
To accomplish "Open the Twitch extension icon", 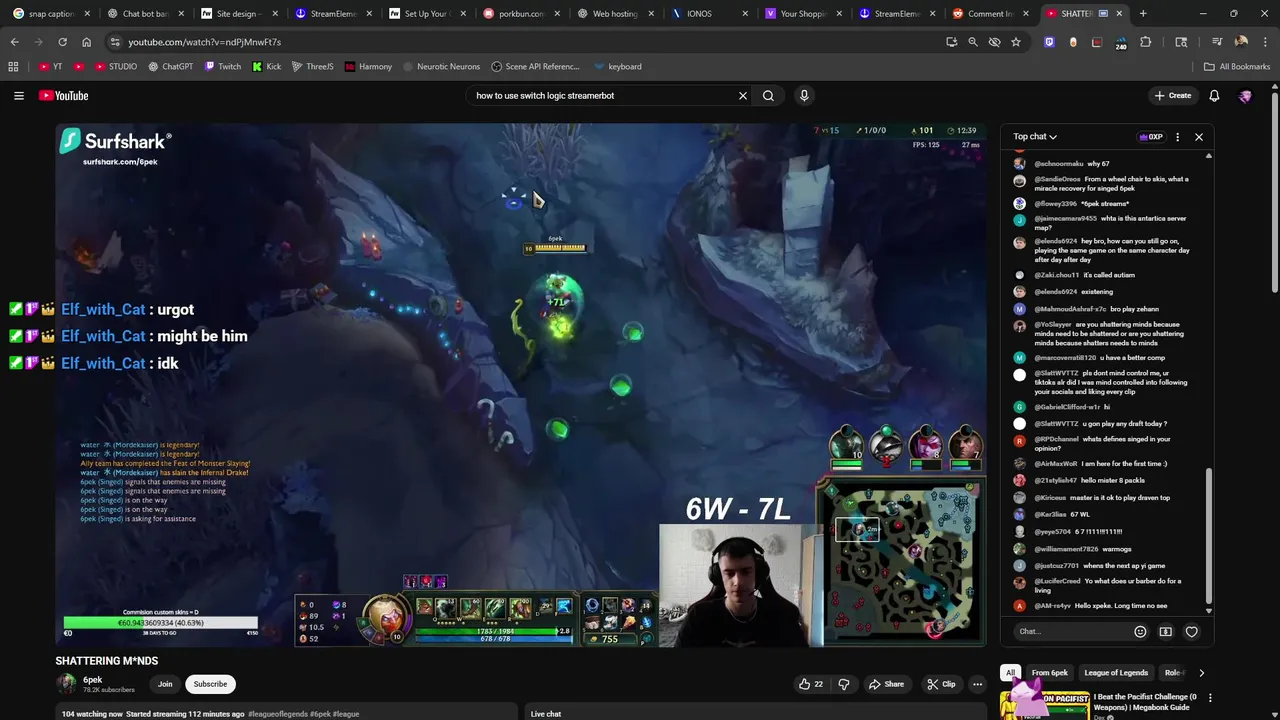I will pos(1049,42).
